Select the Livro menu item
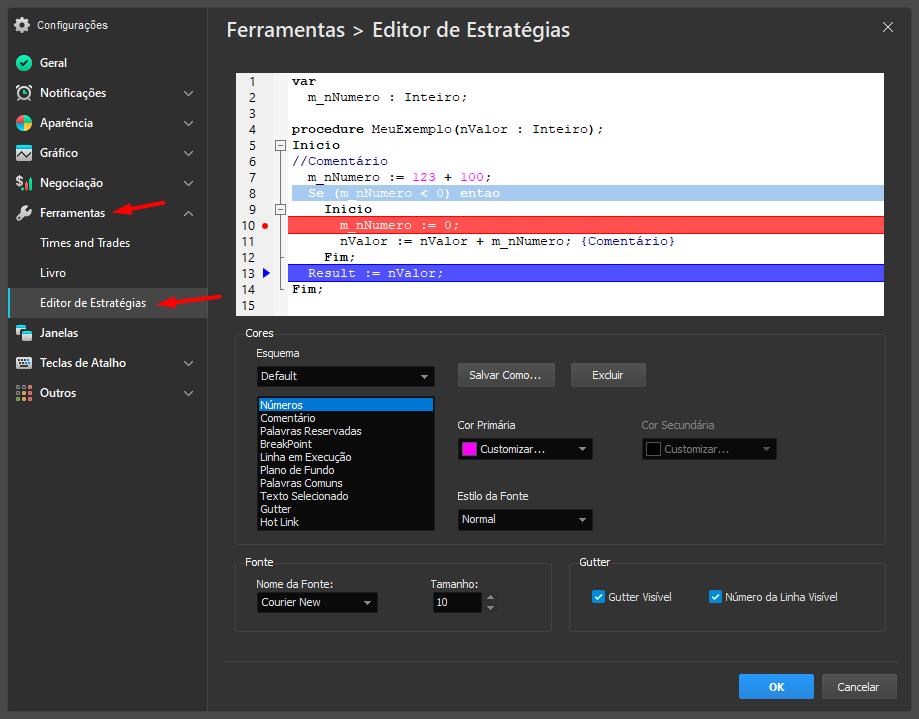The width and height of the screenshot is (919, 719). pyautogui.click(x=53, y=273)
